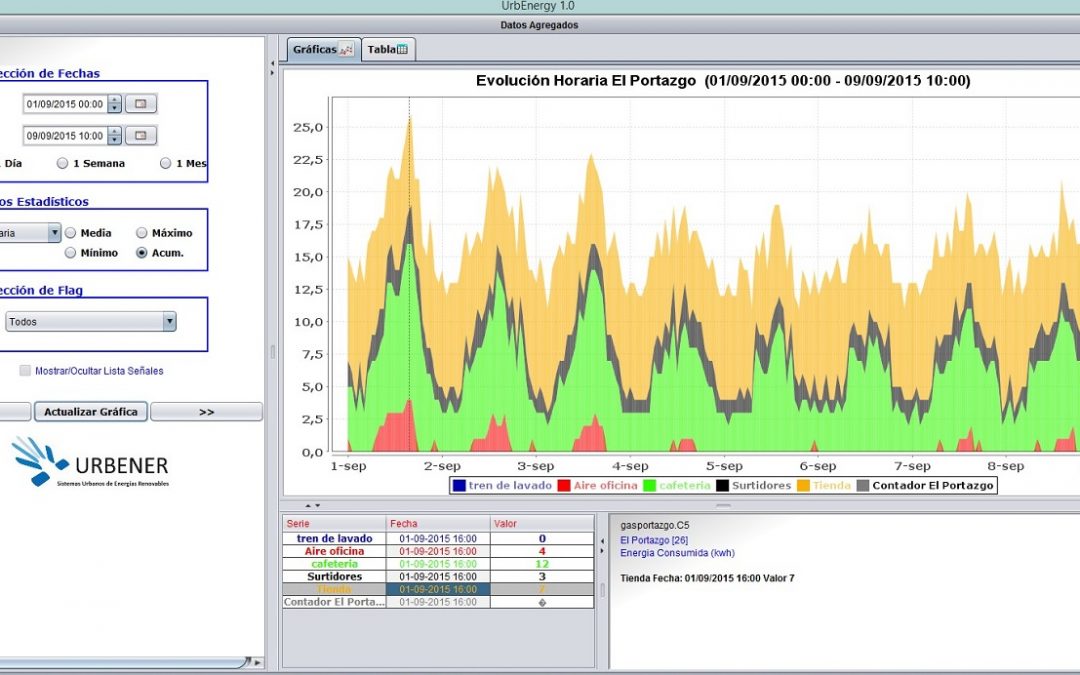Click the chart icon on Gráficas tab
Image resolution: width=1080 pixels, height=675 pixels.
pos(346,50)
